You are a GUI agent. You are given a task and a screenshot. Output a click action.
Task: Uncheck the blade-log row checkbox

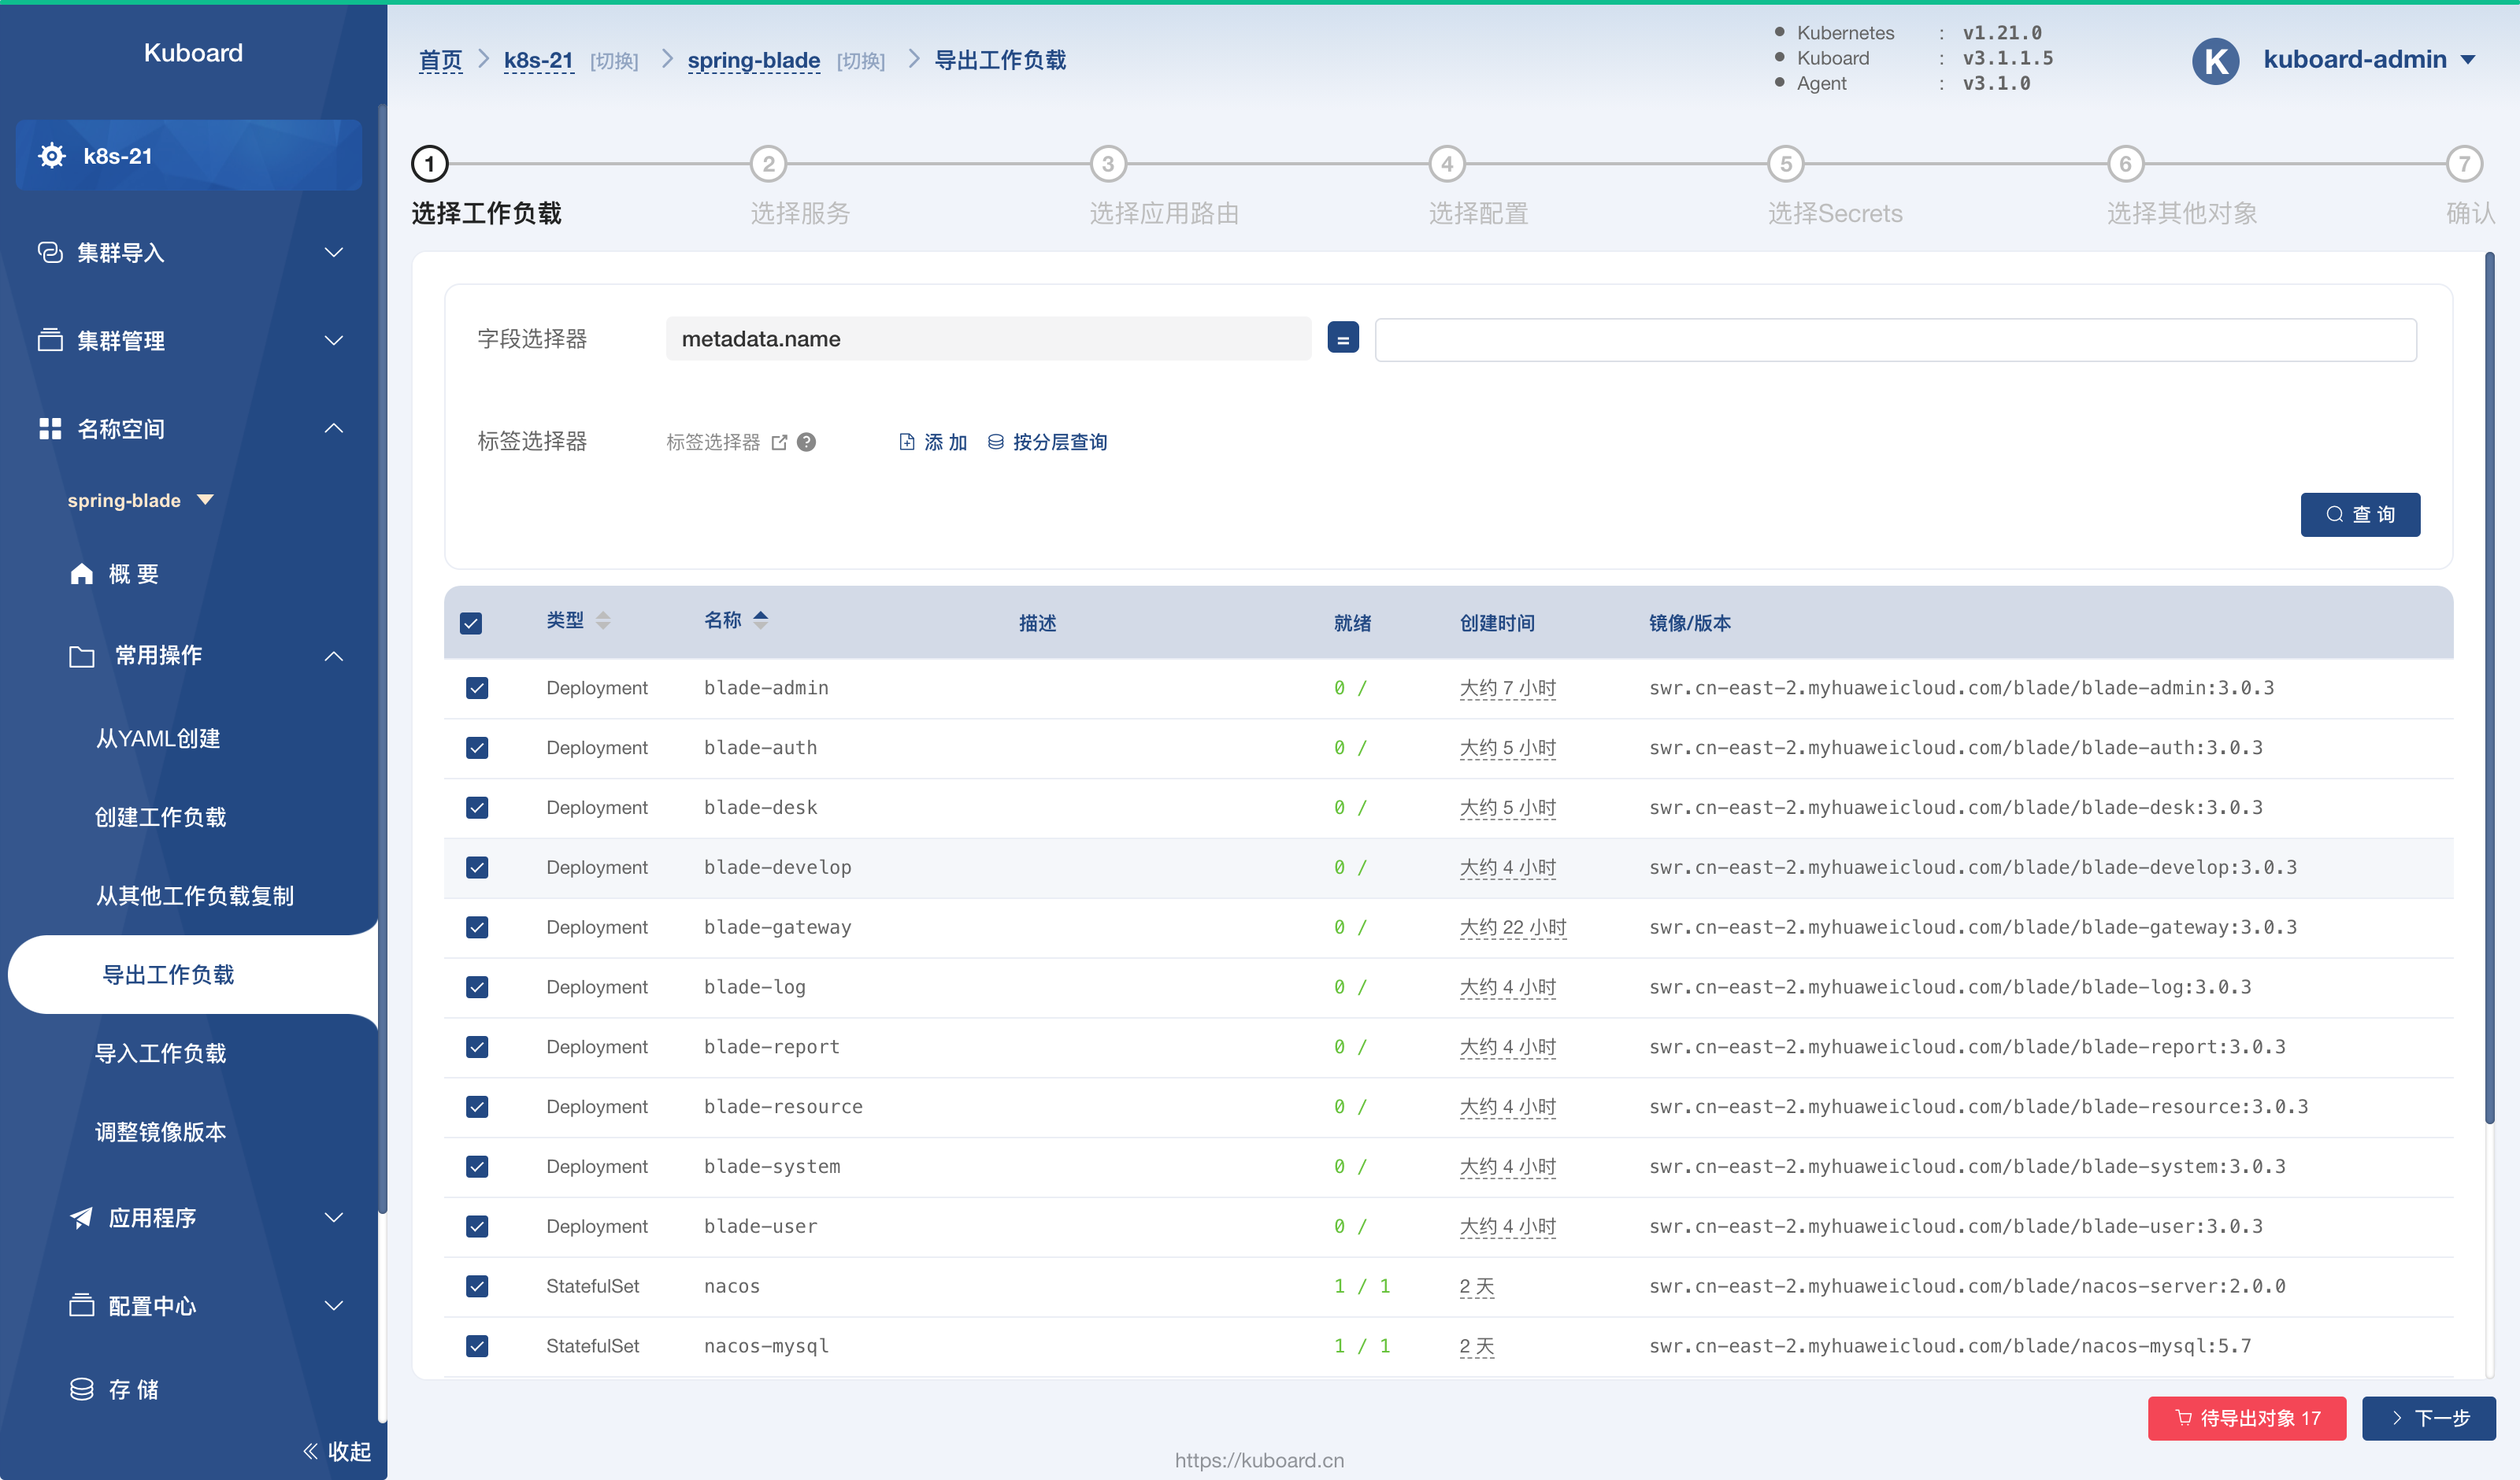477,988
